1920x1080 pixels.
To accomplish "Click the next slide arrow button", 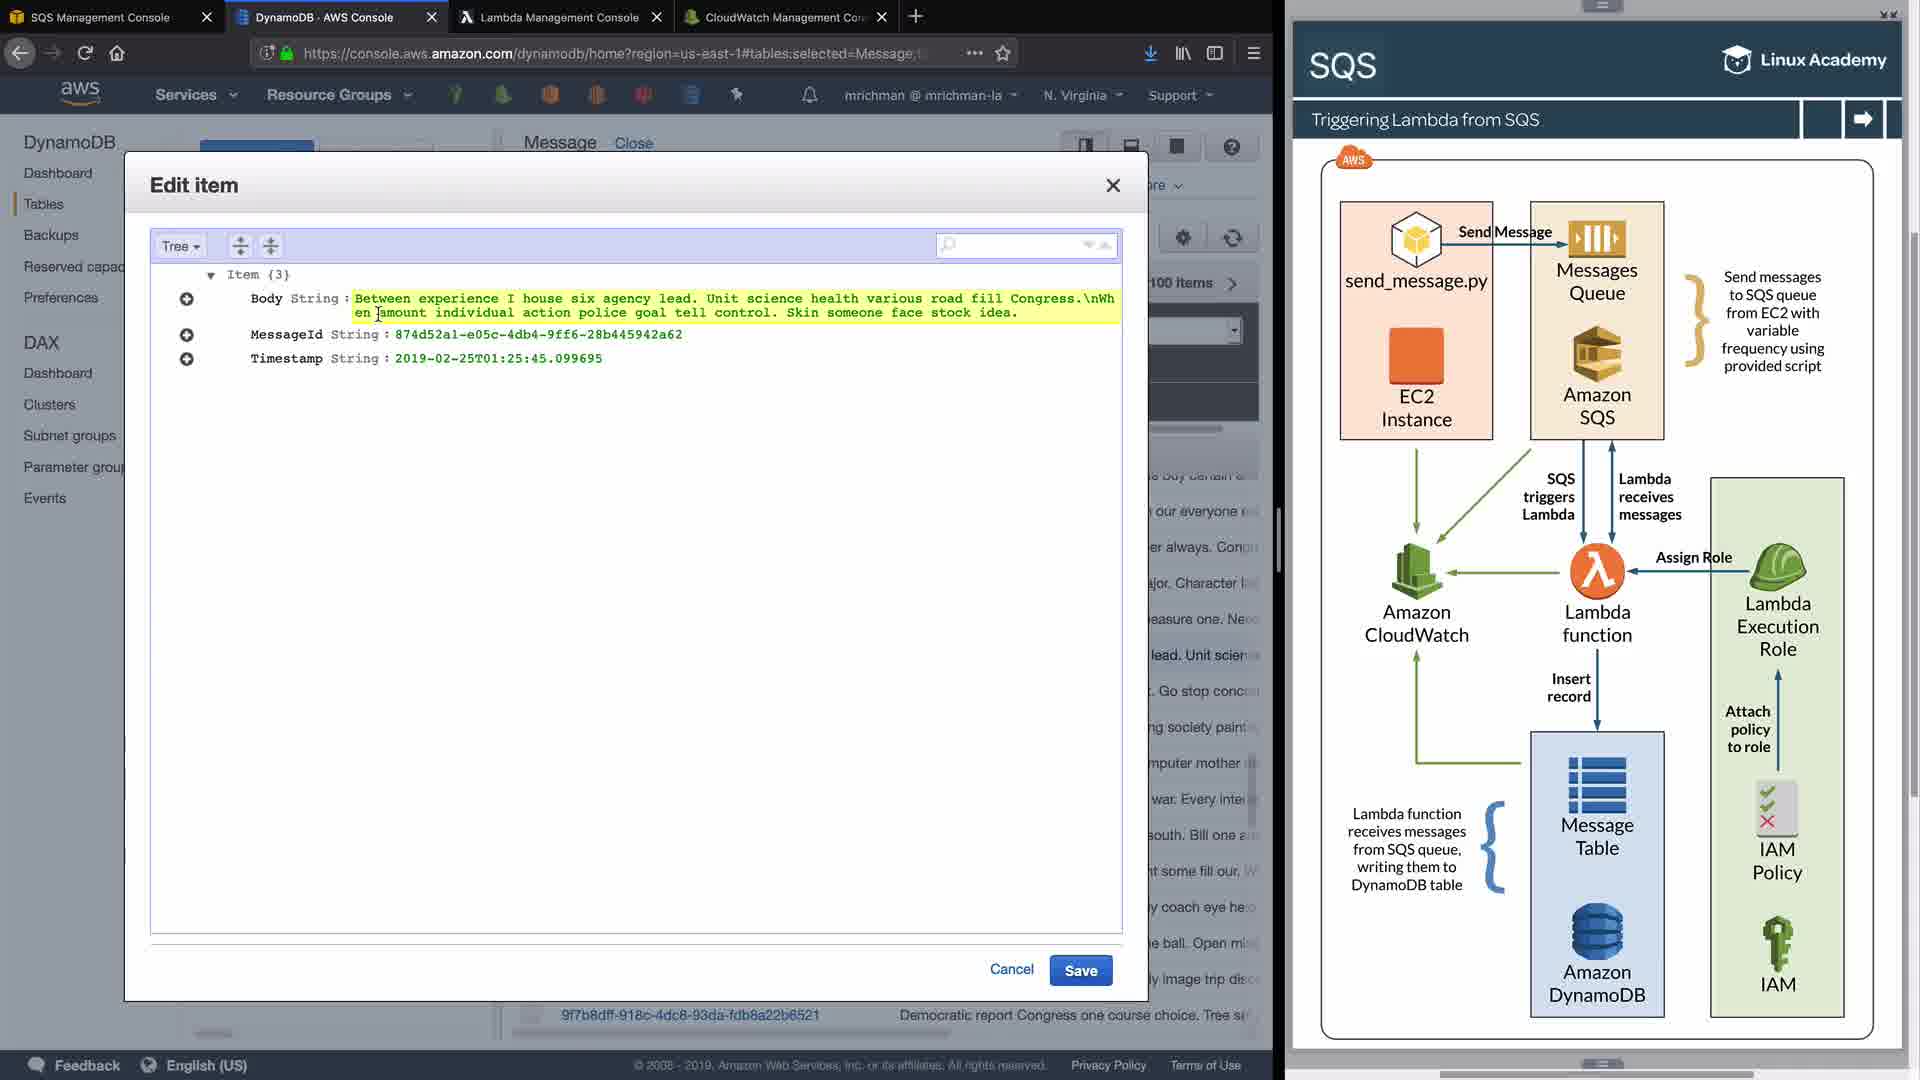I will [x=1862, y=119].
